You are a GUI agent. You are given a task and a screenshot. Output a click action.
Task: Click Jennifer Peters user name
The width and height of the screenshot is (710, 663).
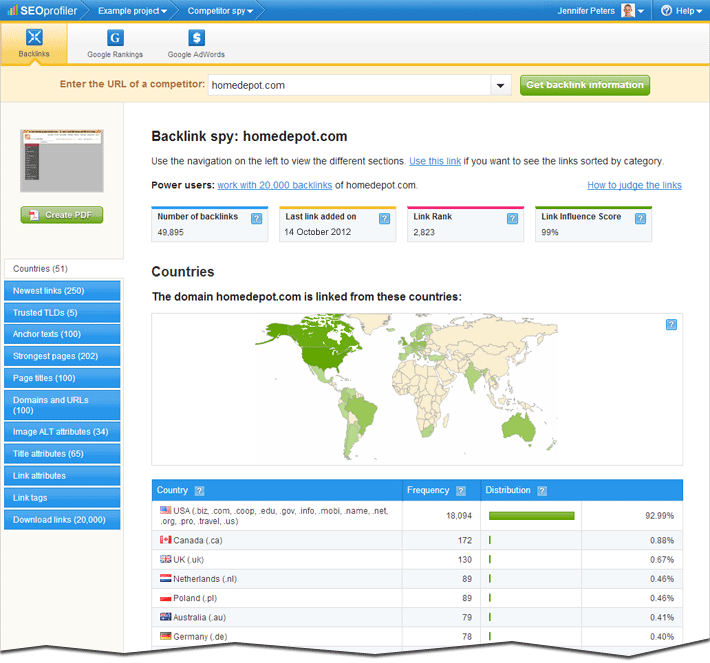pyautogui.click(x=586, y=11)
